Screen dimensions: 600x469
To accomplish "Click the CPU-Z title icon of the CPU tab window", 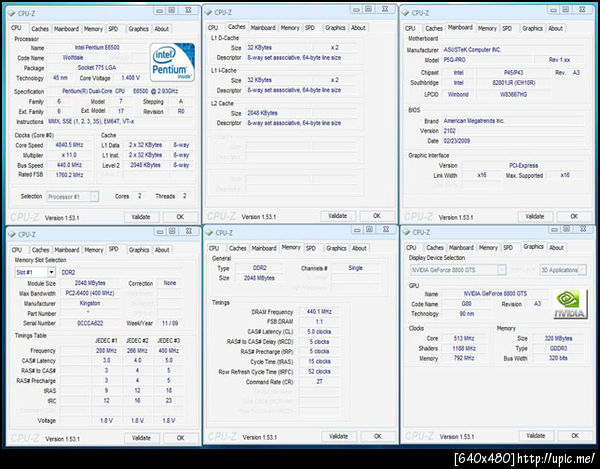I will point(11,13).
